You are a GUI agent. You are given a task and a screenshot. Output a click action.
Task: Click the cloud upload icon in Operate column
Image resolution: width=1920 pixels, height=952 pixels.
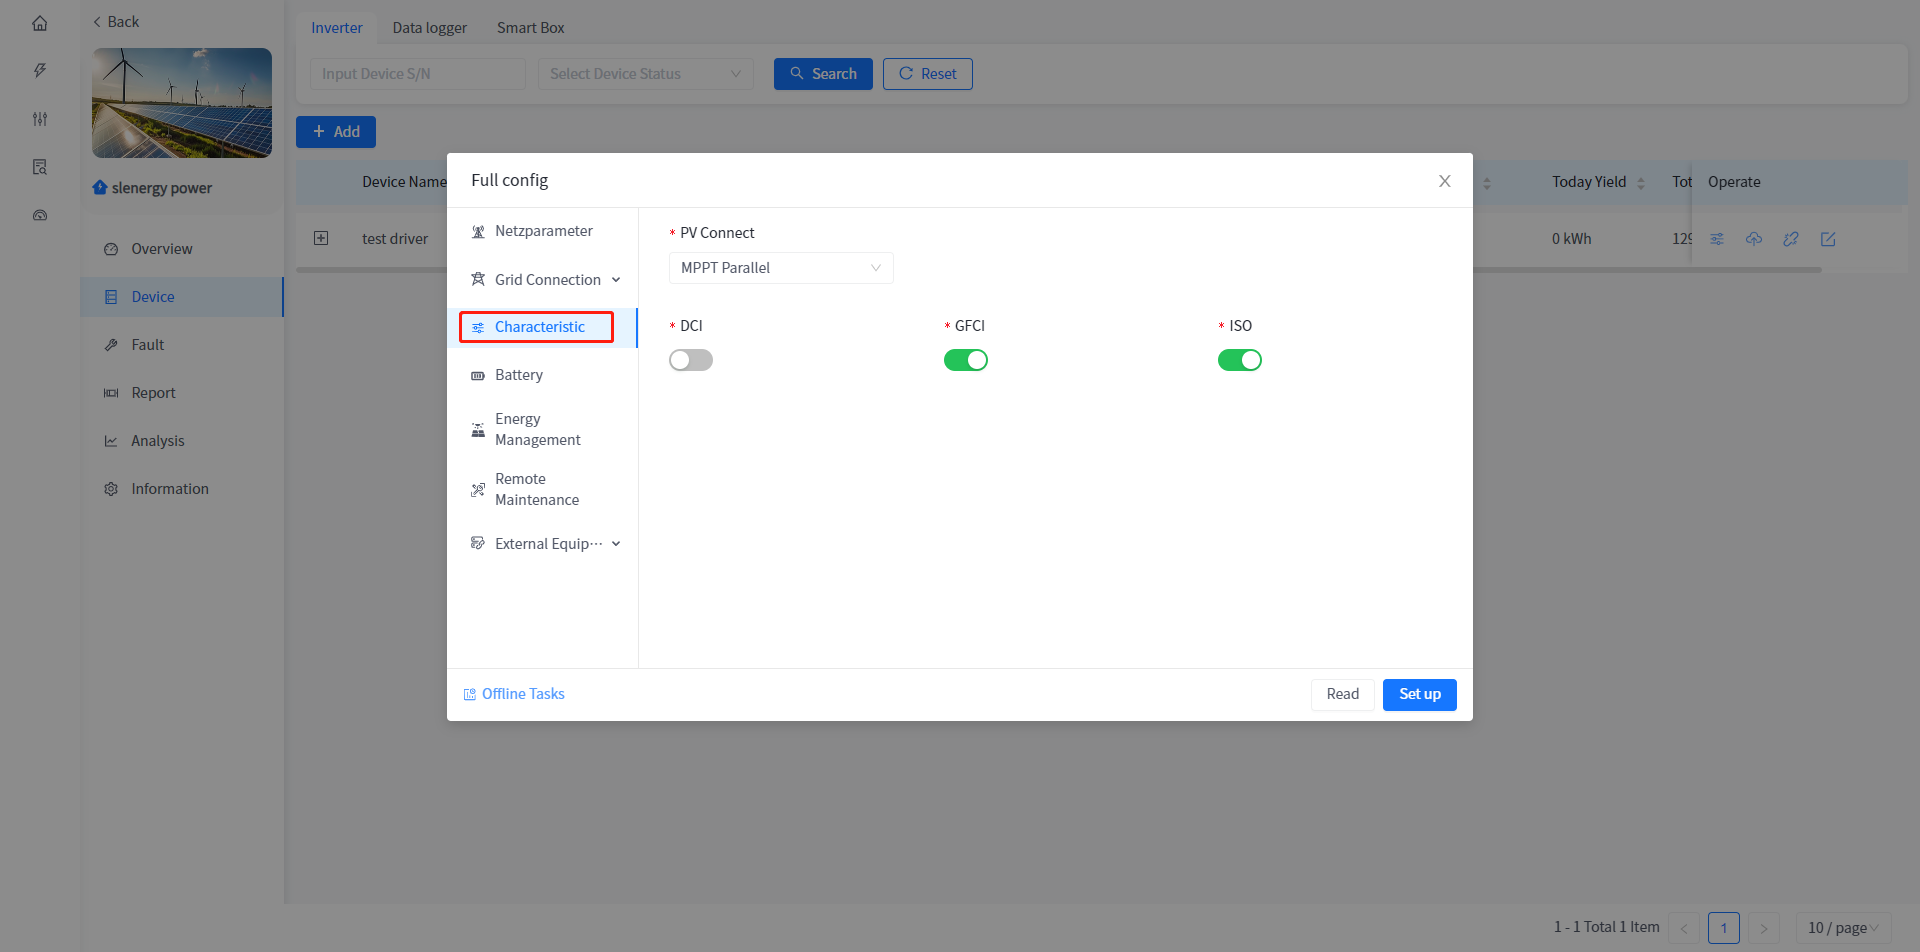point(1754,239)
